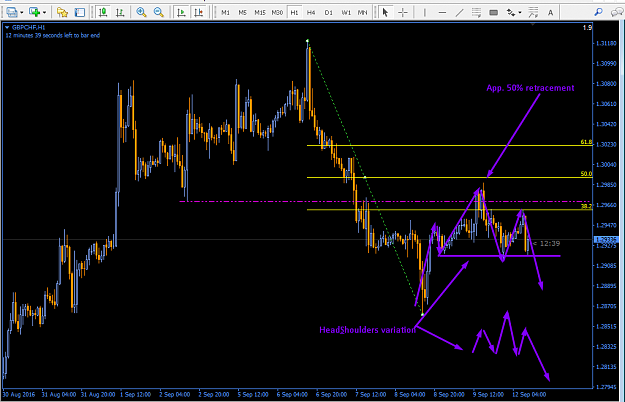The image size is (625, 402).
Task: Select the vertical line drawing tool
Action: [425, 12]
